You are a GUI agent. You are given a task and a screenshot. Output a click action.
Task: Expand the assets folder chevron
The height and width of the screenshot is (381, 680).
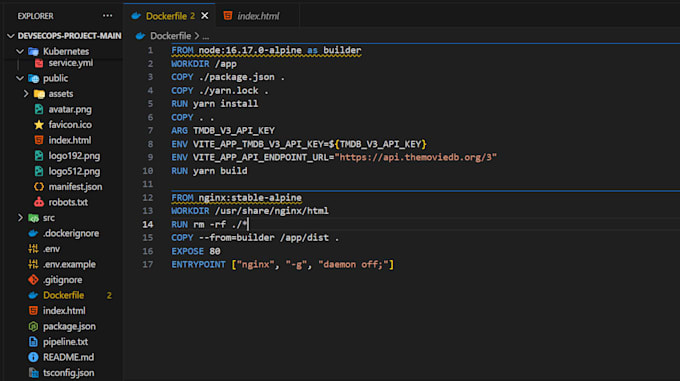pos(26,94)
